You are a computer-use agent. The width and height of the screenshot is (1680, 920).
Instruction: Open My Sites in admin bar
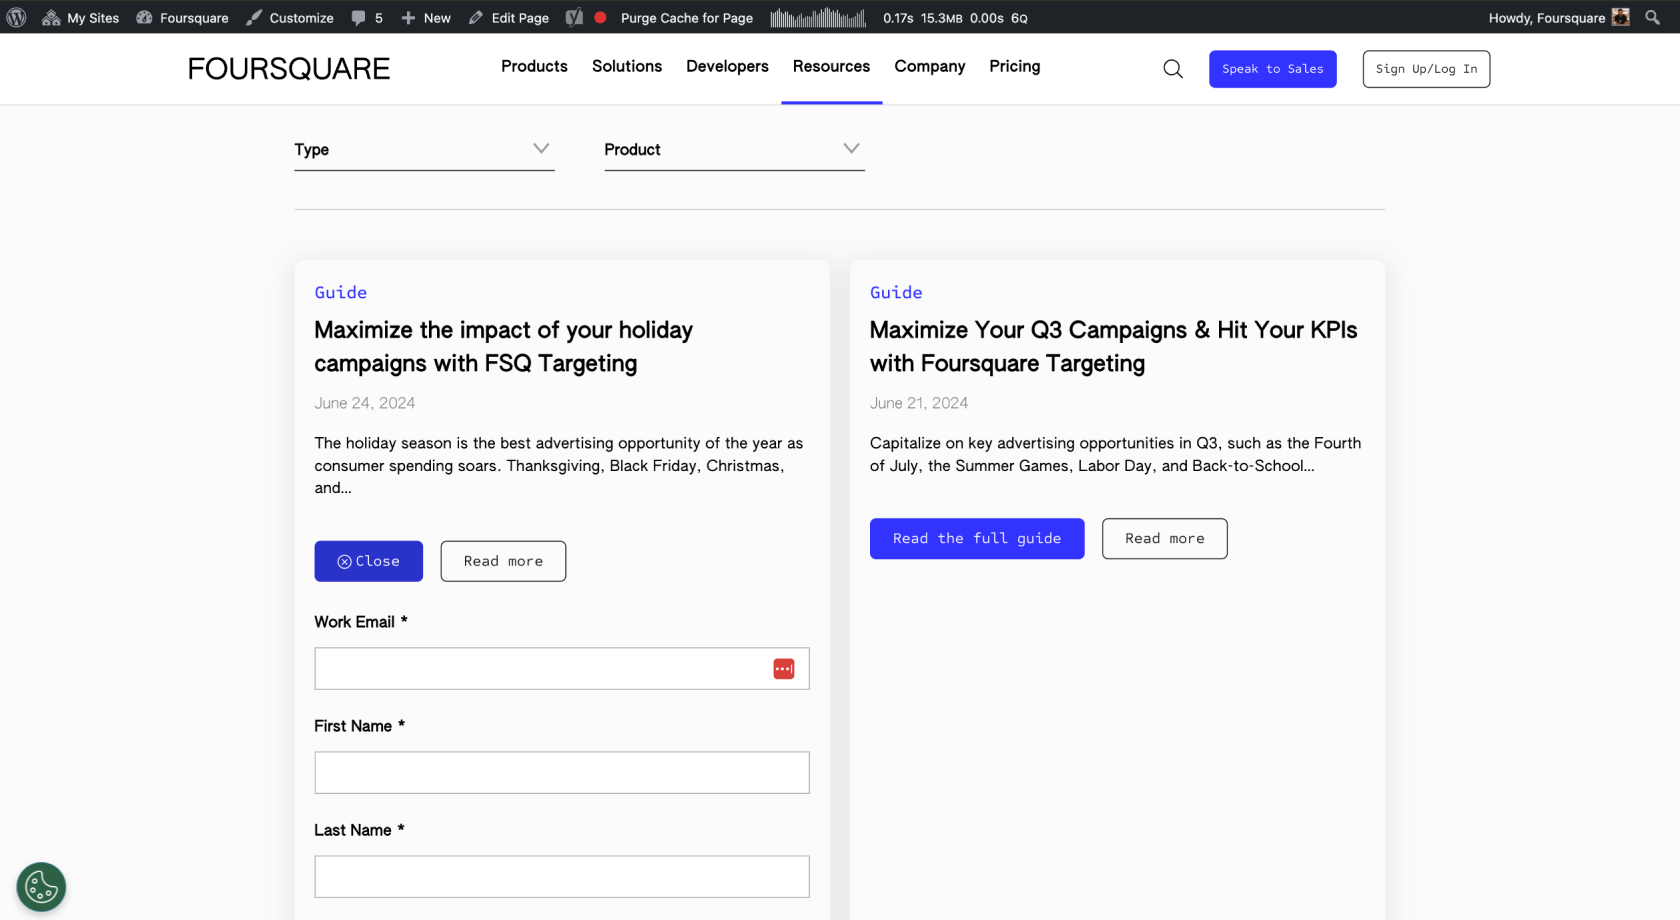tap(80, 17)
